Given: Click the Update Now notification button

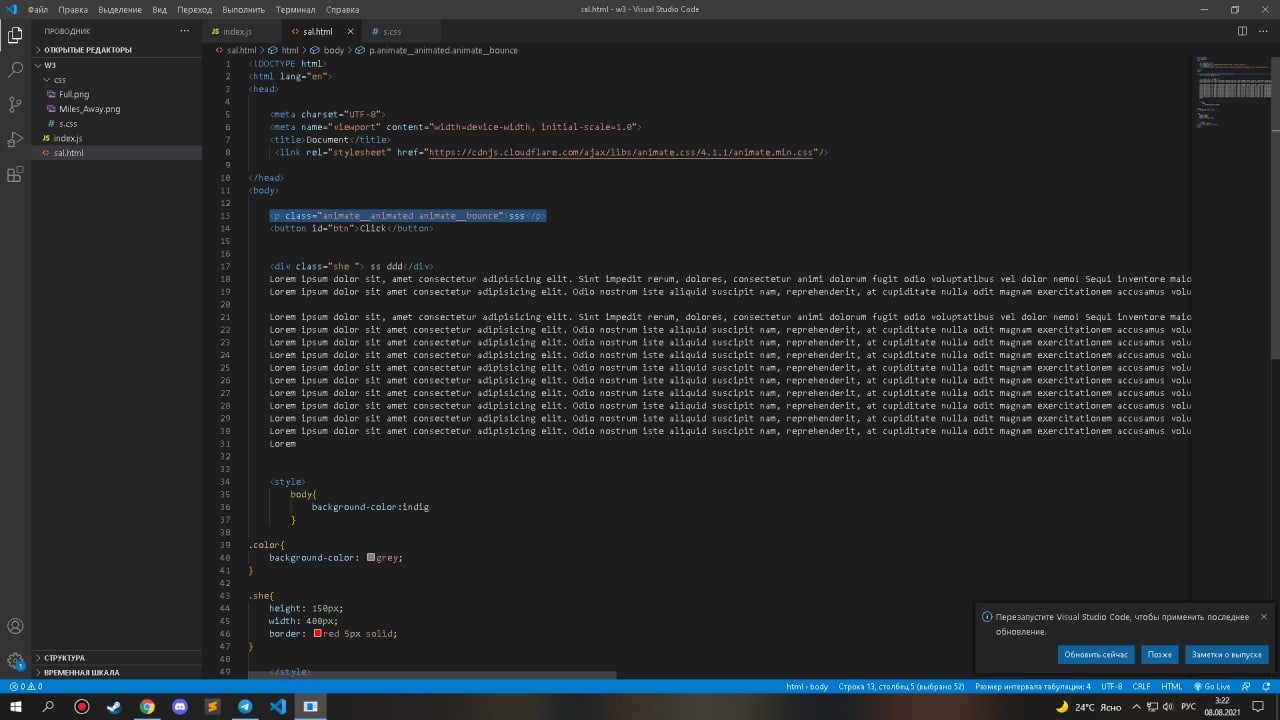Looking at the screenshot, I should pos(1096,655).
